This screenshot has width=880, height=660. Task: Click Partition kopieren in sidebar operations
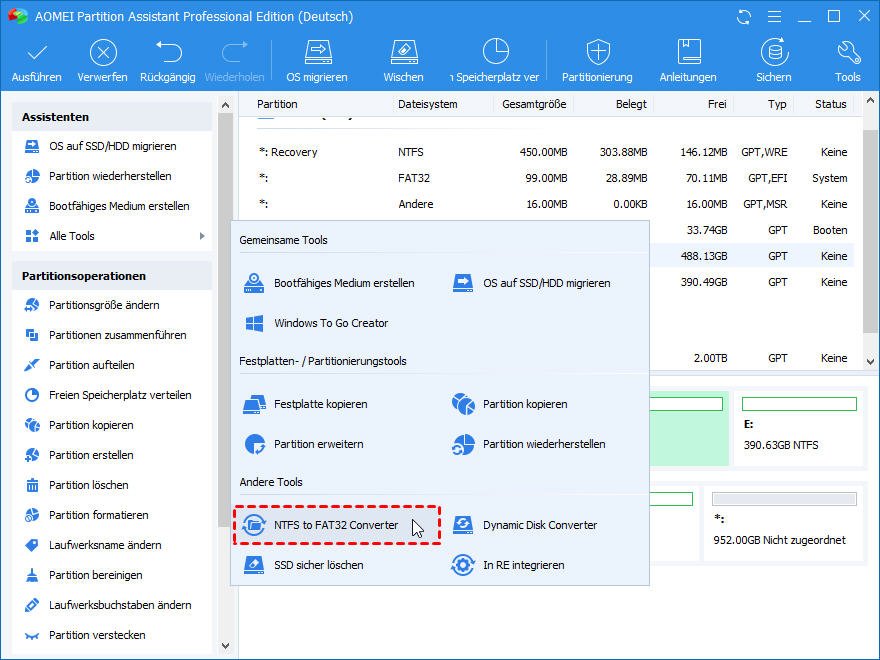point(112,425)
